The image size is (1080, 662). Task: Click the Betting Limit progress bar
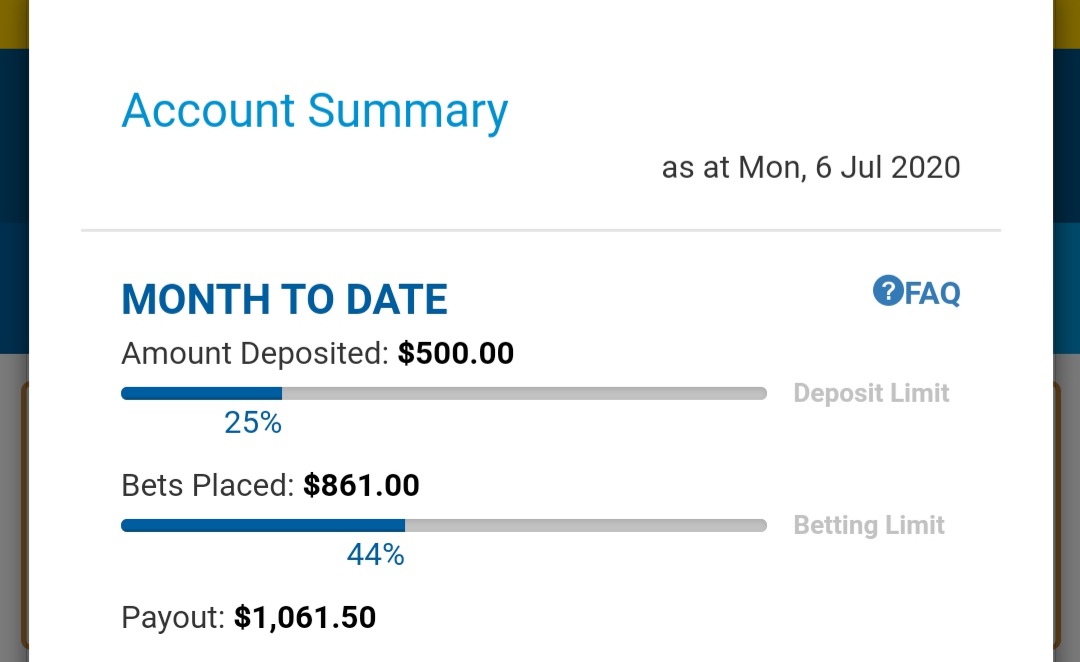[x=444, y=526]
